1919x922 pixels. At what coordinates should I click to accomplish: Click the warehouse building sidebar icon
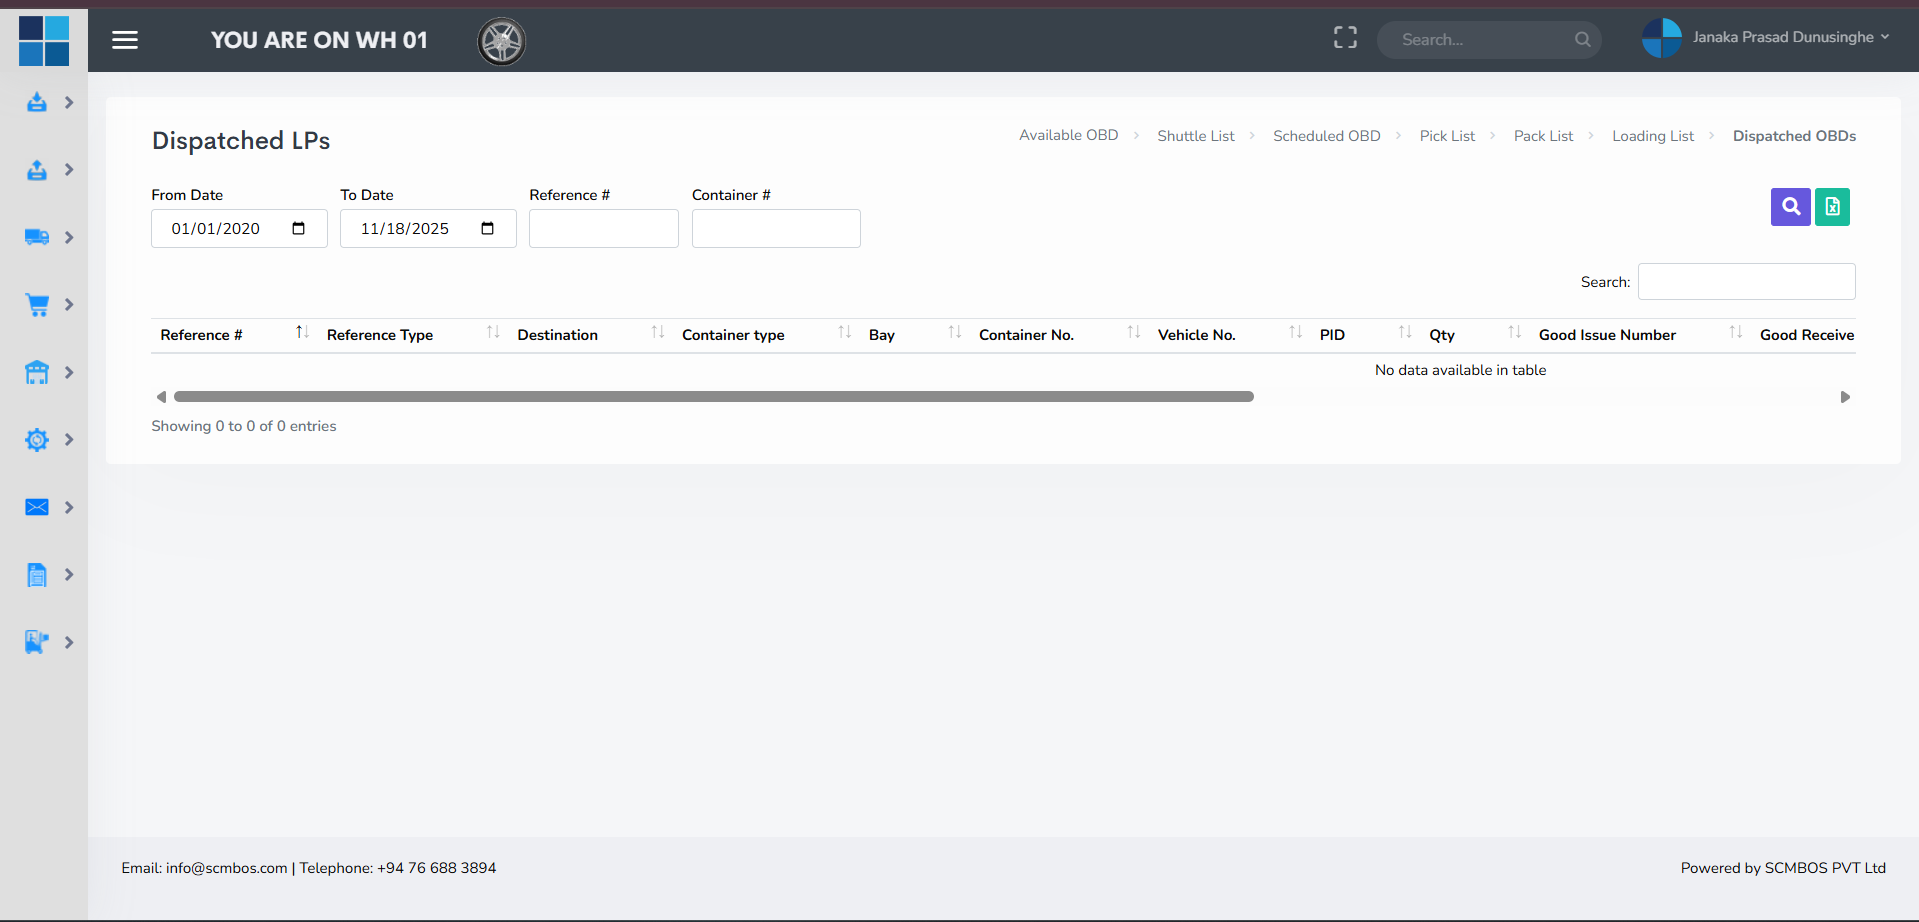37,372
